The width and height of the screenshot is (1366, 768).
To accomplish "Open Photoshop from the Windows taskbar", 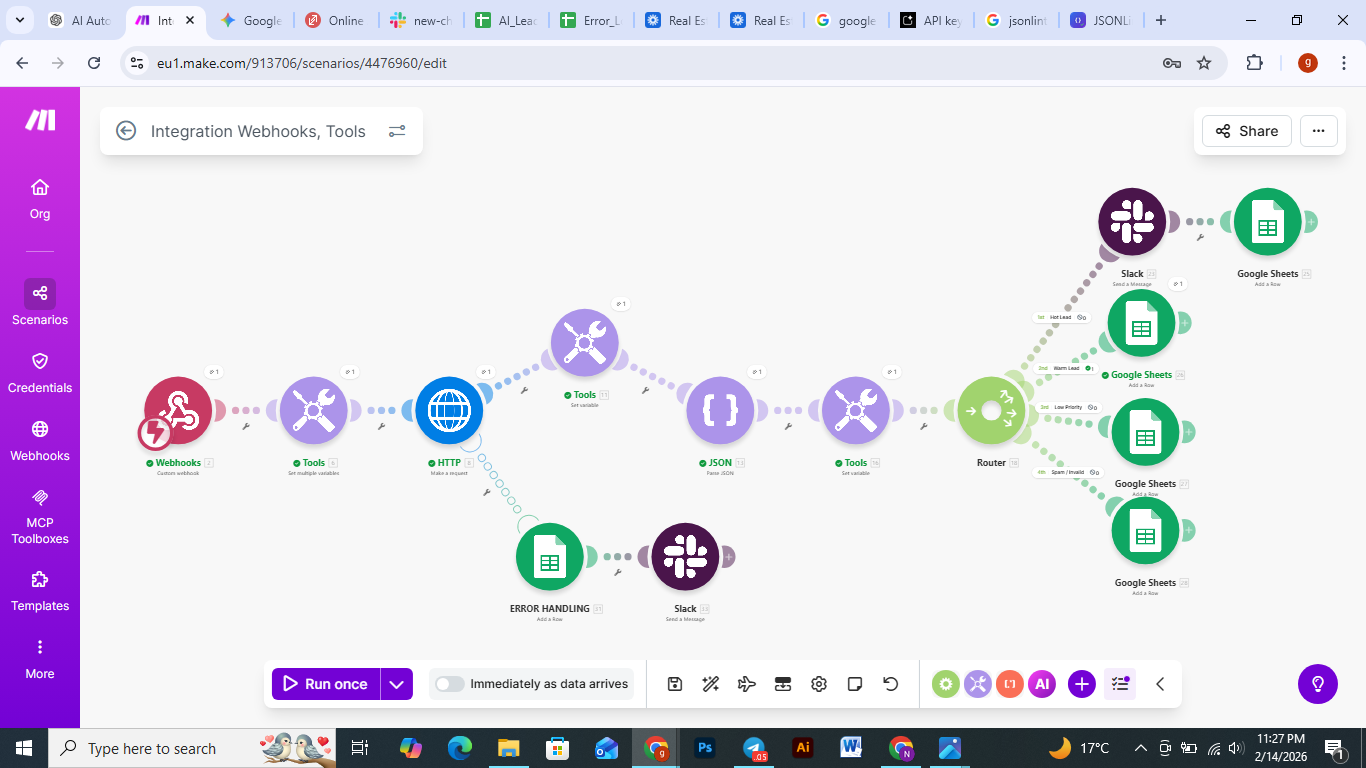I will pos(705,748).
